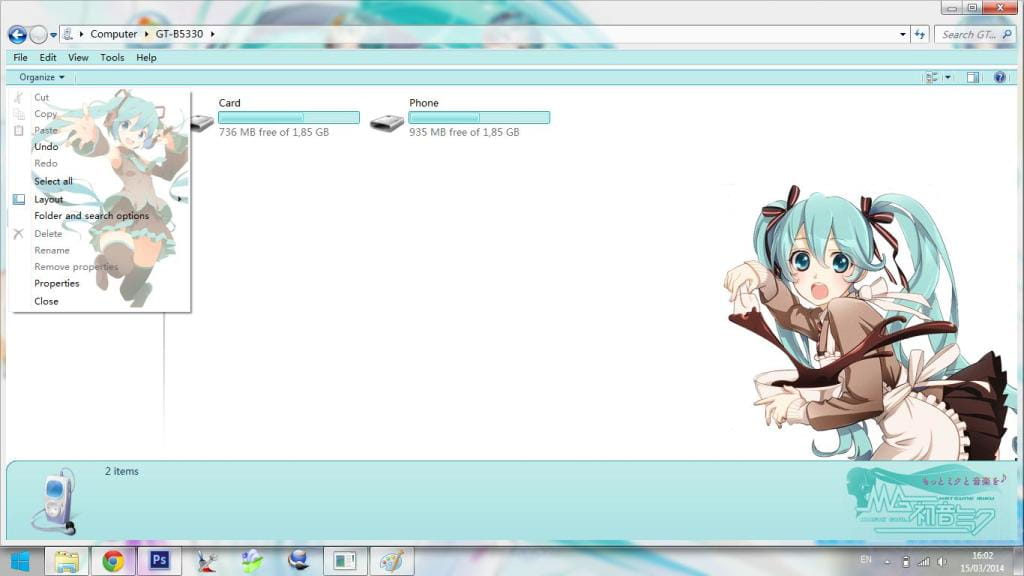
Task: Open the address bar history dropdown
Action: (903, 35)
